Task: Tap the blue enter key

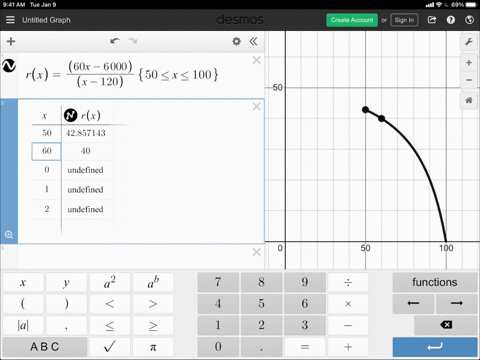Action: pos(435,347)
